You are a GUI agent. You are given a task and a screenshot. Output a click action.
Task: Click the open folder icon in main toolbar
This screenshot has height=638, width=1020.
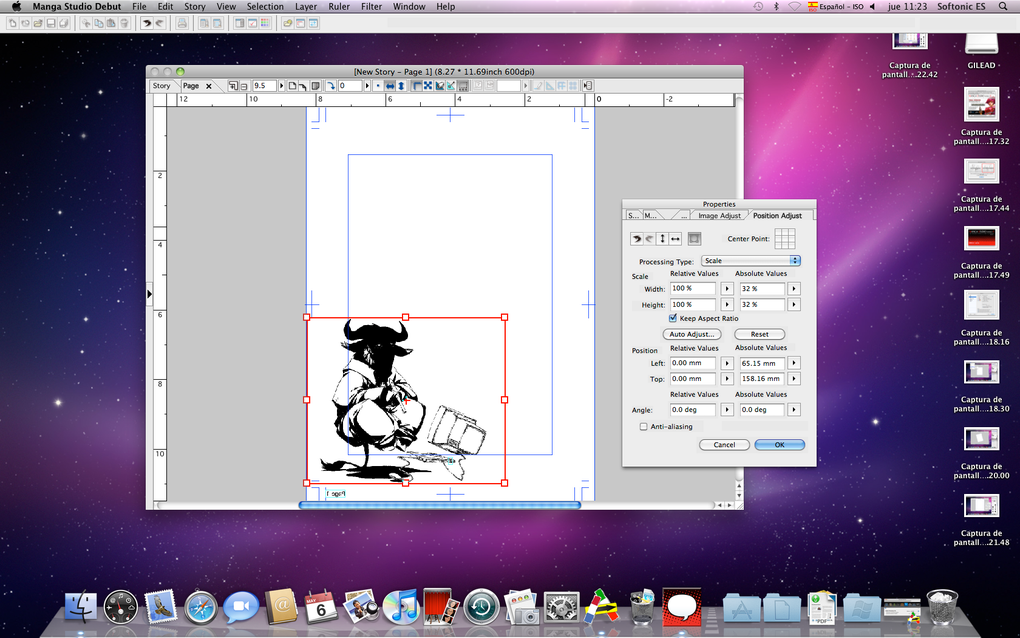38,23
